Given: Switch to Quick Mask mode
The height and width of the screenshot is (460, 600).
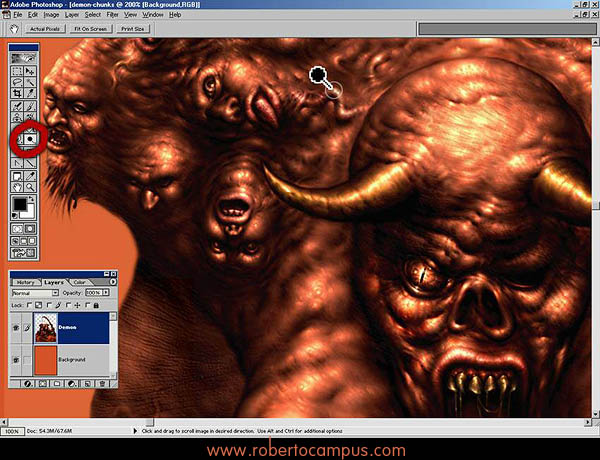Looking at the screenshot, I should pyautogui.click(x=30, y=229).
